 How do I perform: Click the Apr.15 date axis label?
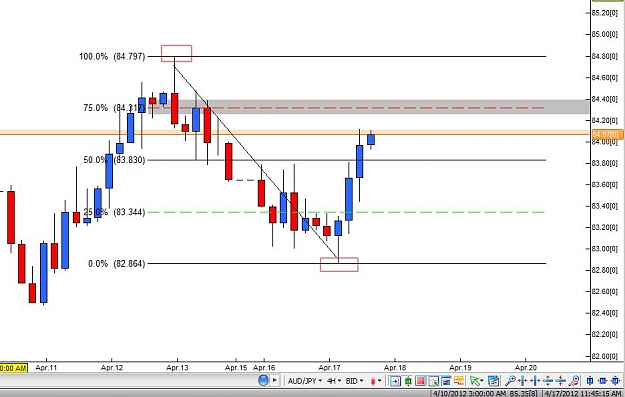(x=236, y=368)
